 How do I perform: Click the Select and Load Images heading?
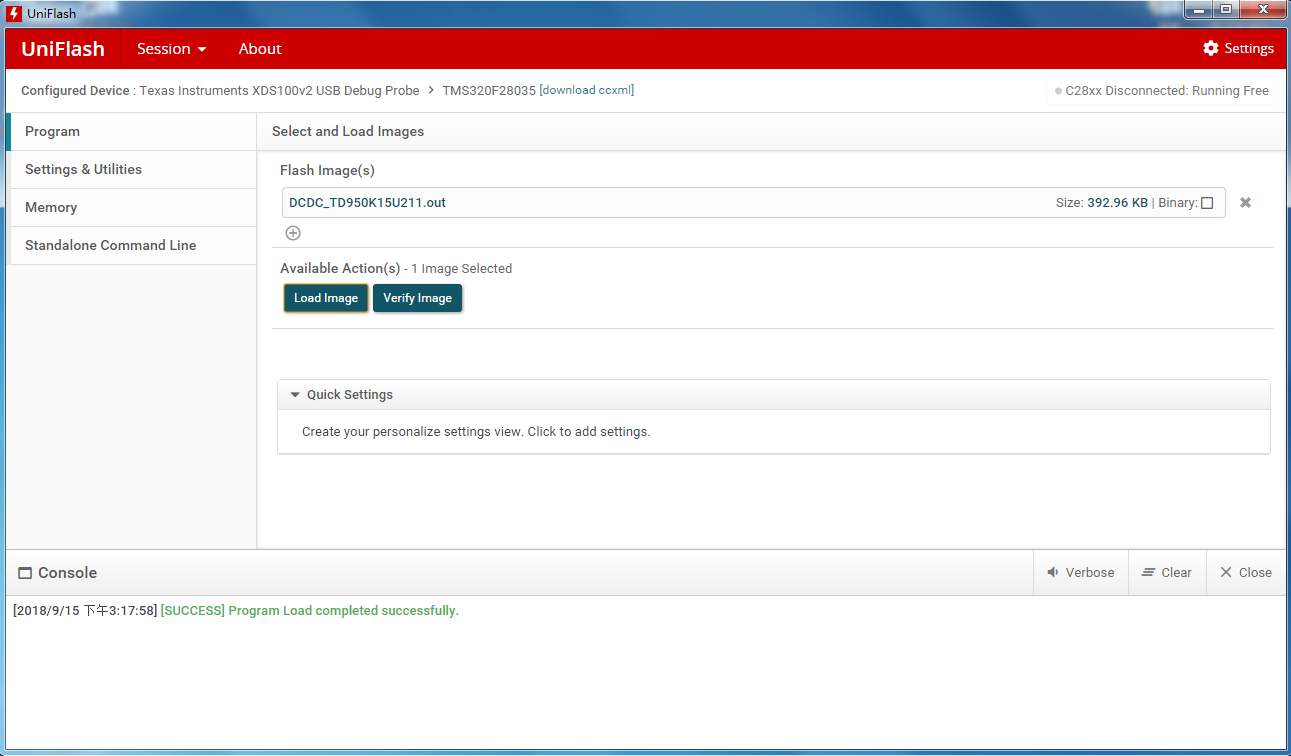point(348,131)
